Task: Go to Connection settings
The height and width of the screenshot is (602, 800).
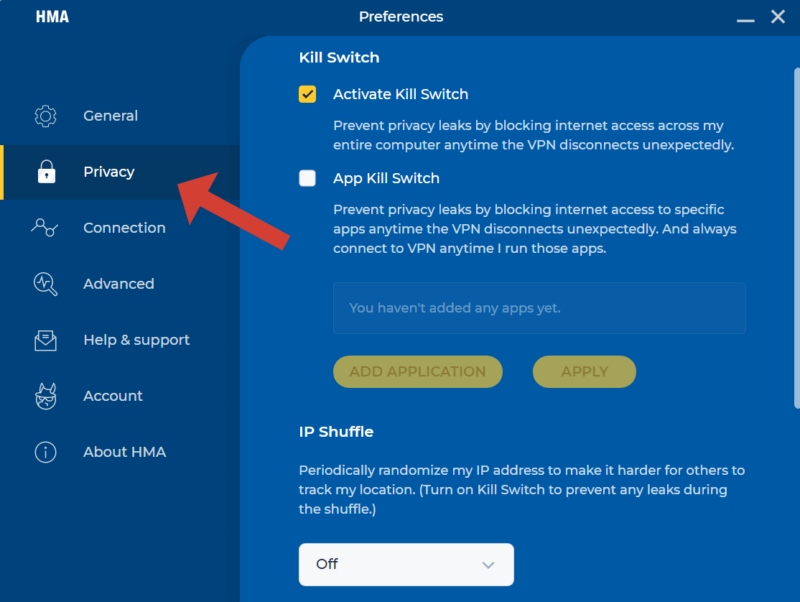Action: click(x=120, y=228)
